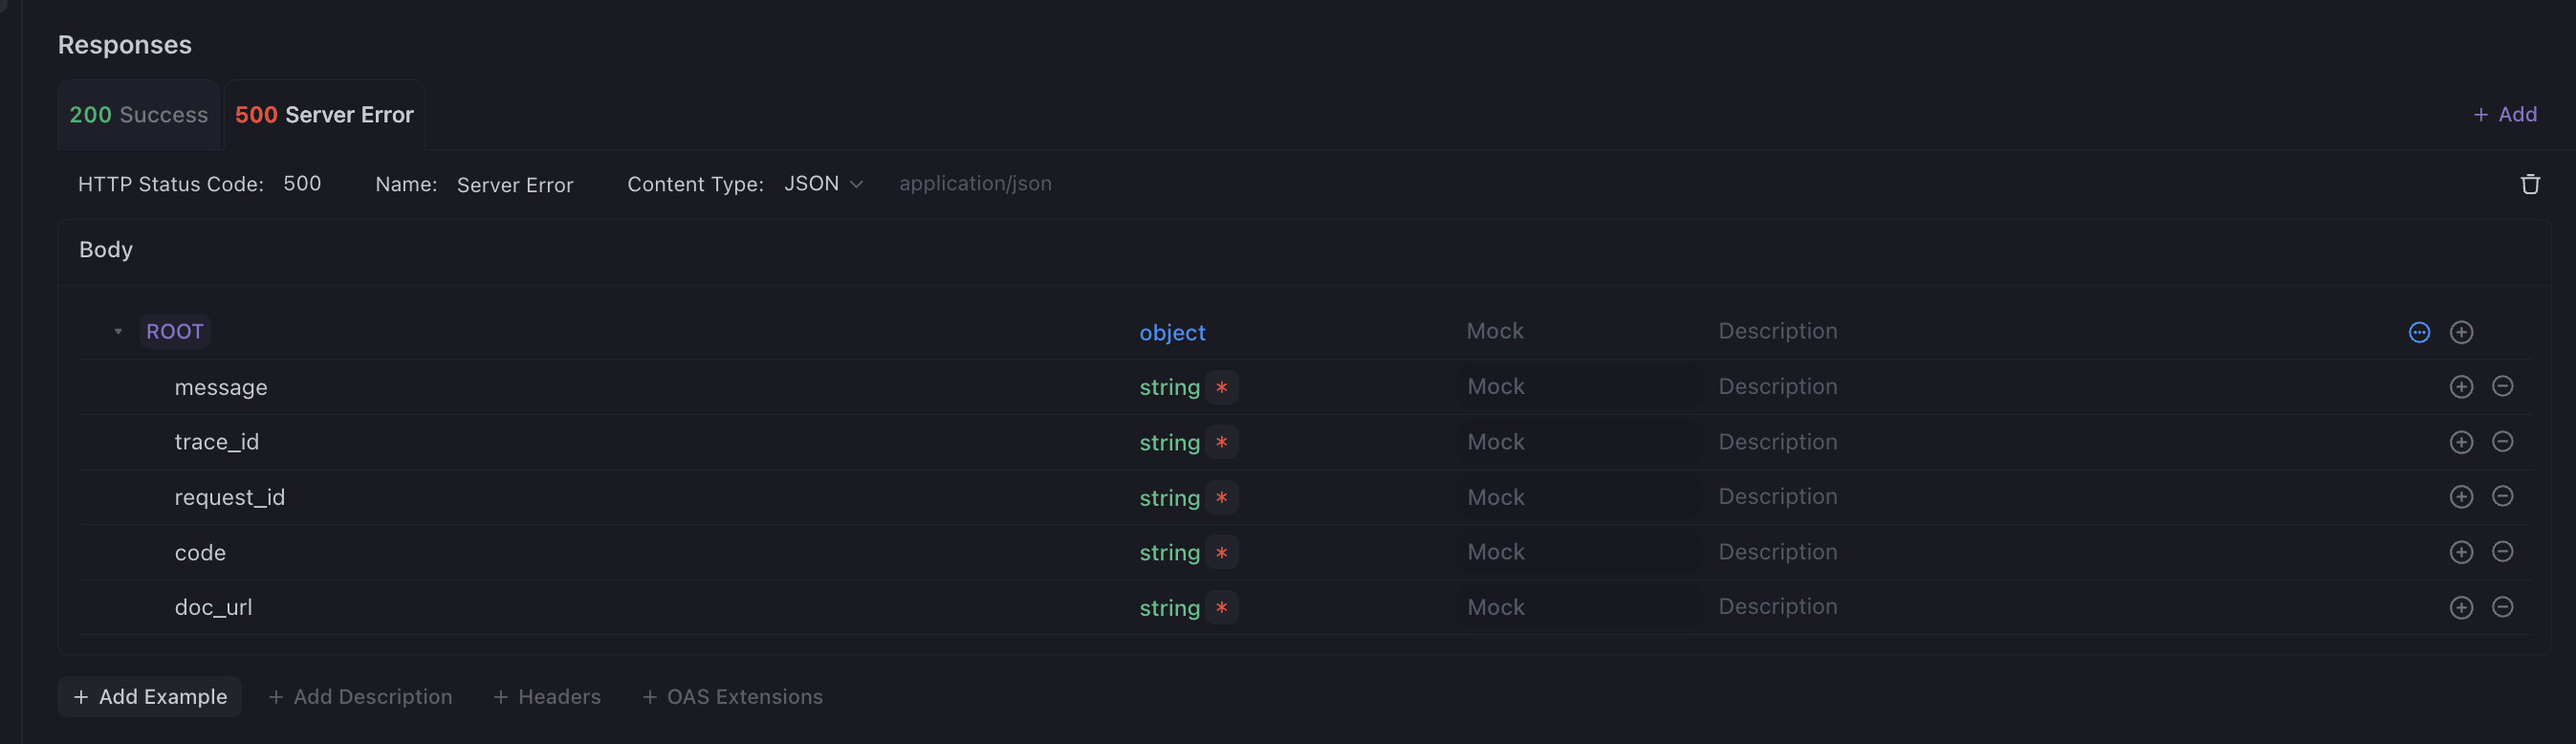This screenshot has height=744, width=2576.
Task: Change the type of code field
Action: point(1169,552)
